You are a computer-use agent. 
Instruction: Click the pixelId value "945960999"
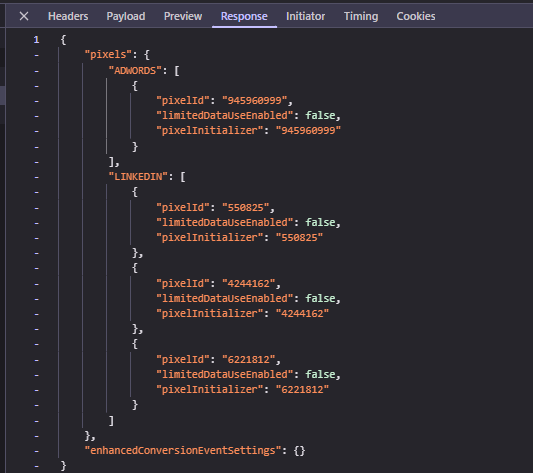point(255,101)
